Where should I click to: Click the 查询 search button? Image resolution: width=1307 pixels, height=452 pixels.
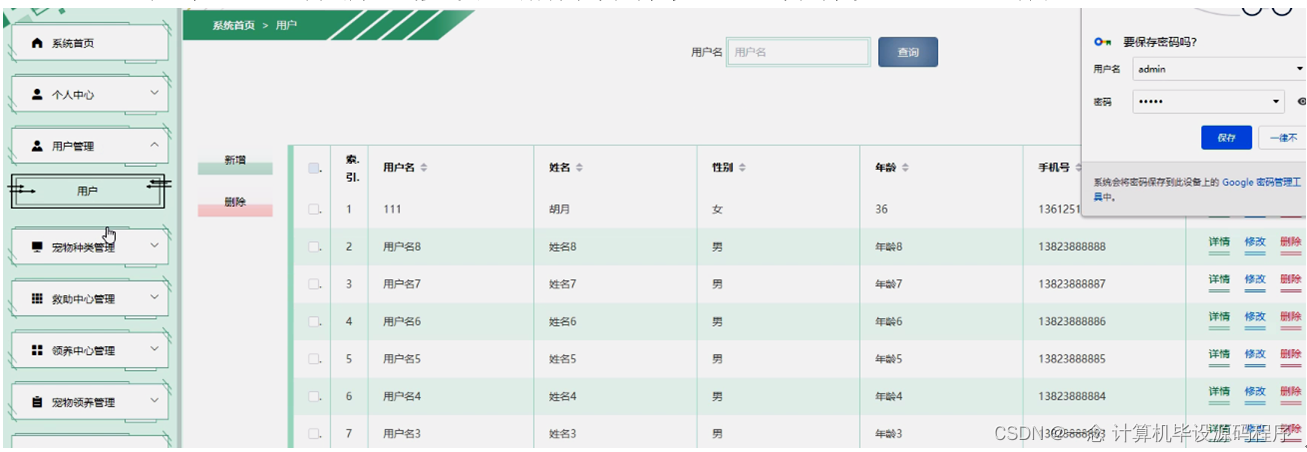(908, 53)
